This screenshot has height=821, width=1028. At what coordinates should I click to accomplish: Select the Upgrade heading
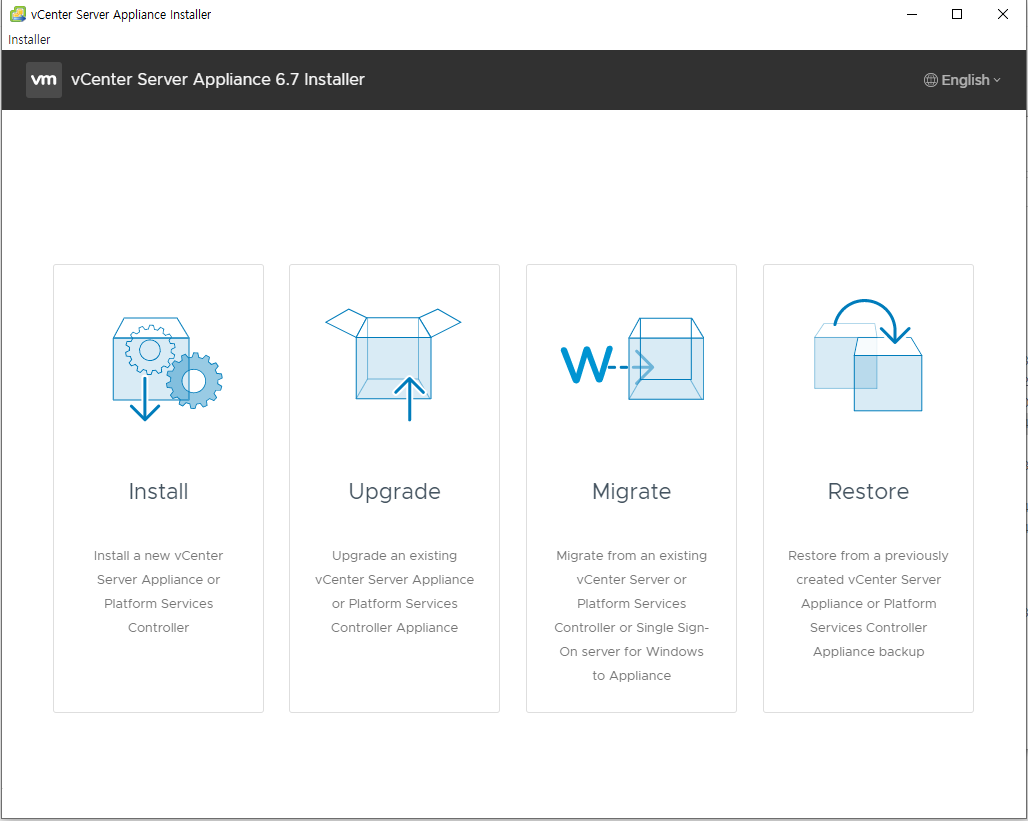(394, 492)
